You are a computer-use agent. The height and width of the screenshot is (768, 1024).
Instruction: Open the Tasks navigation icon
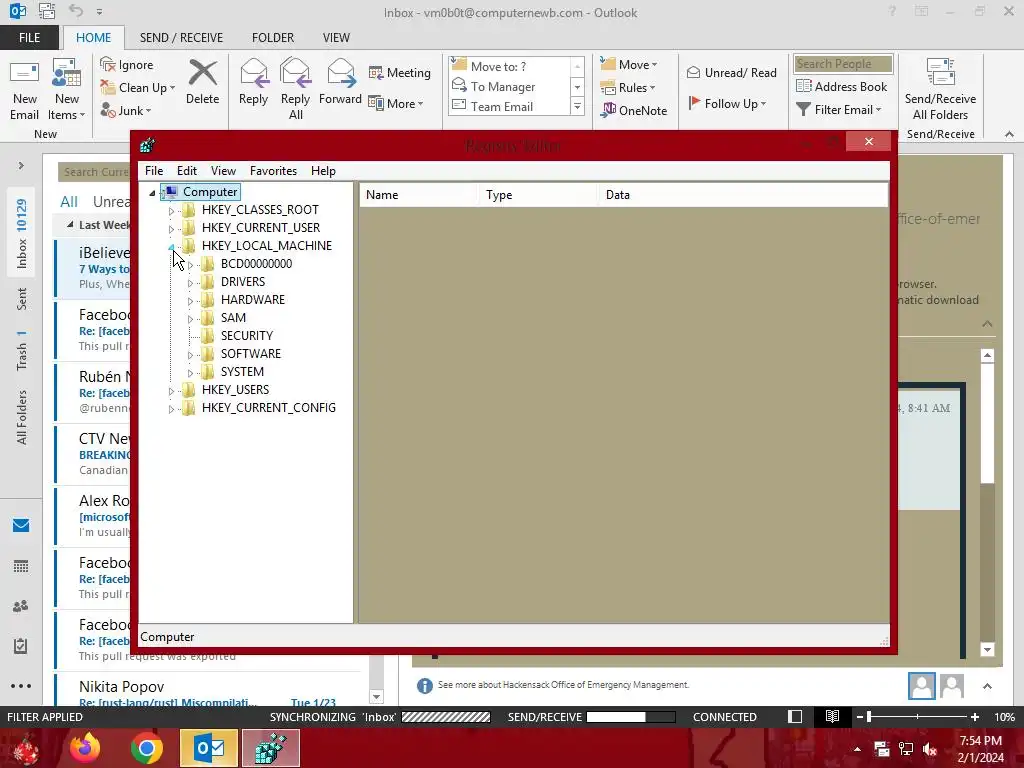pyautogui.click(x=21, y=646)
